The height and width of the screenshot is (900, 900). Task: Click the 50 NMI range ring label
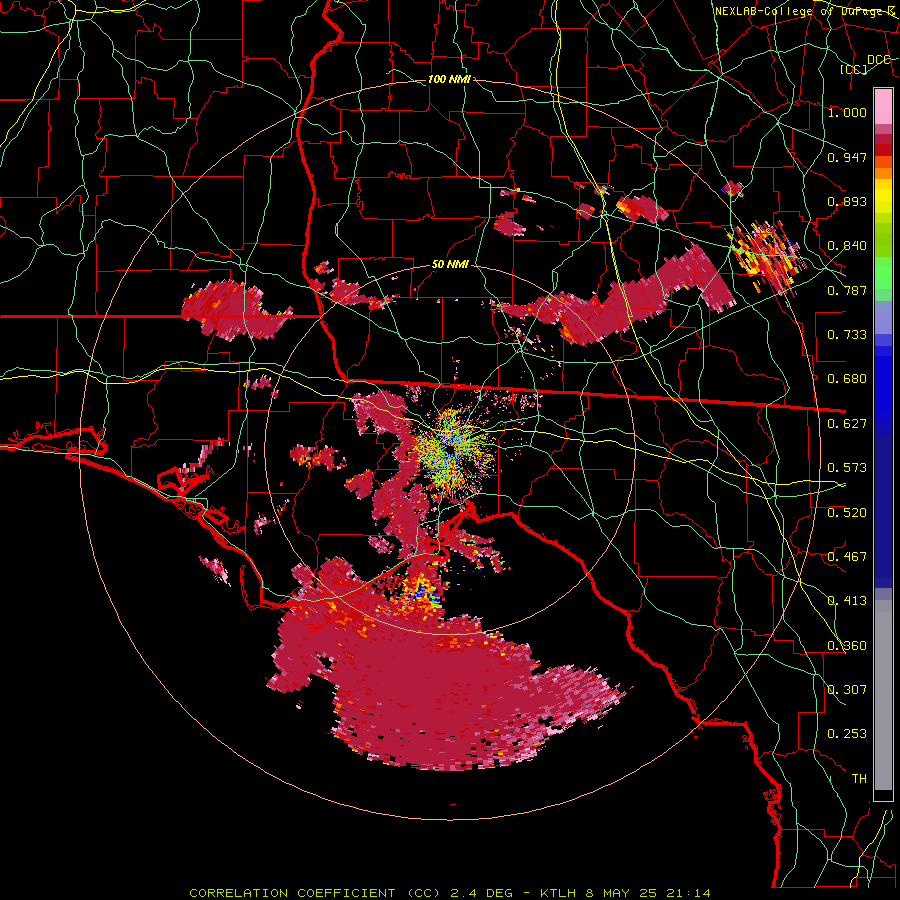(x=450, y=264)
